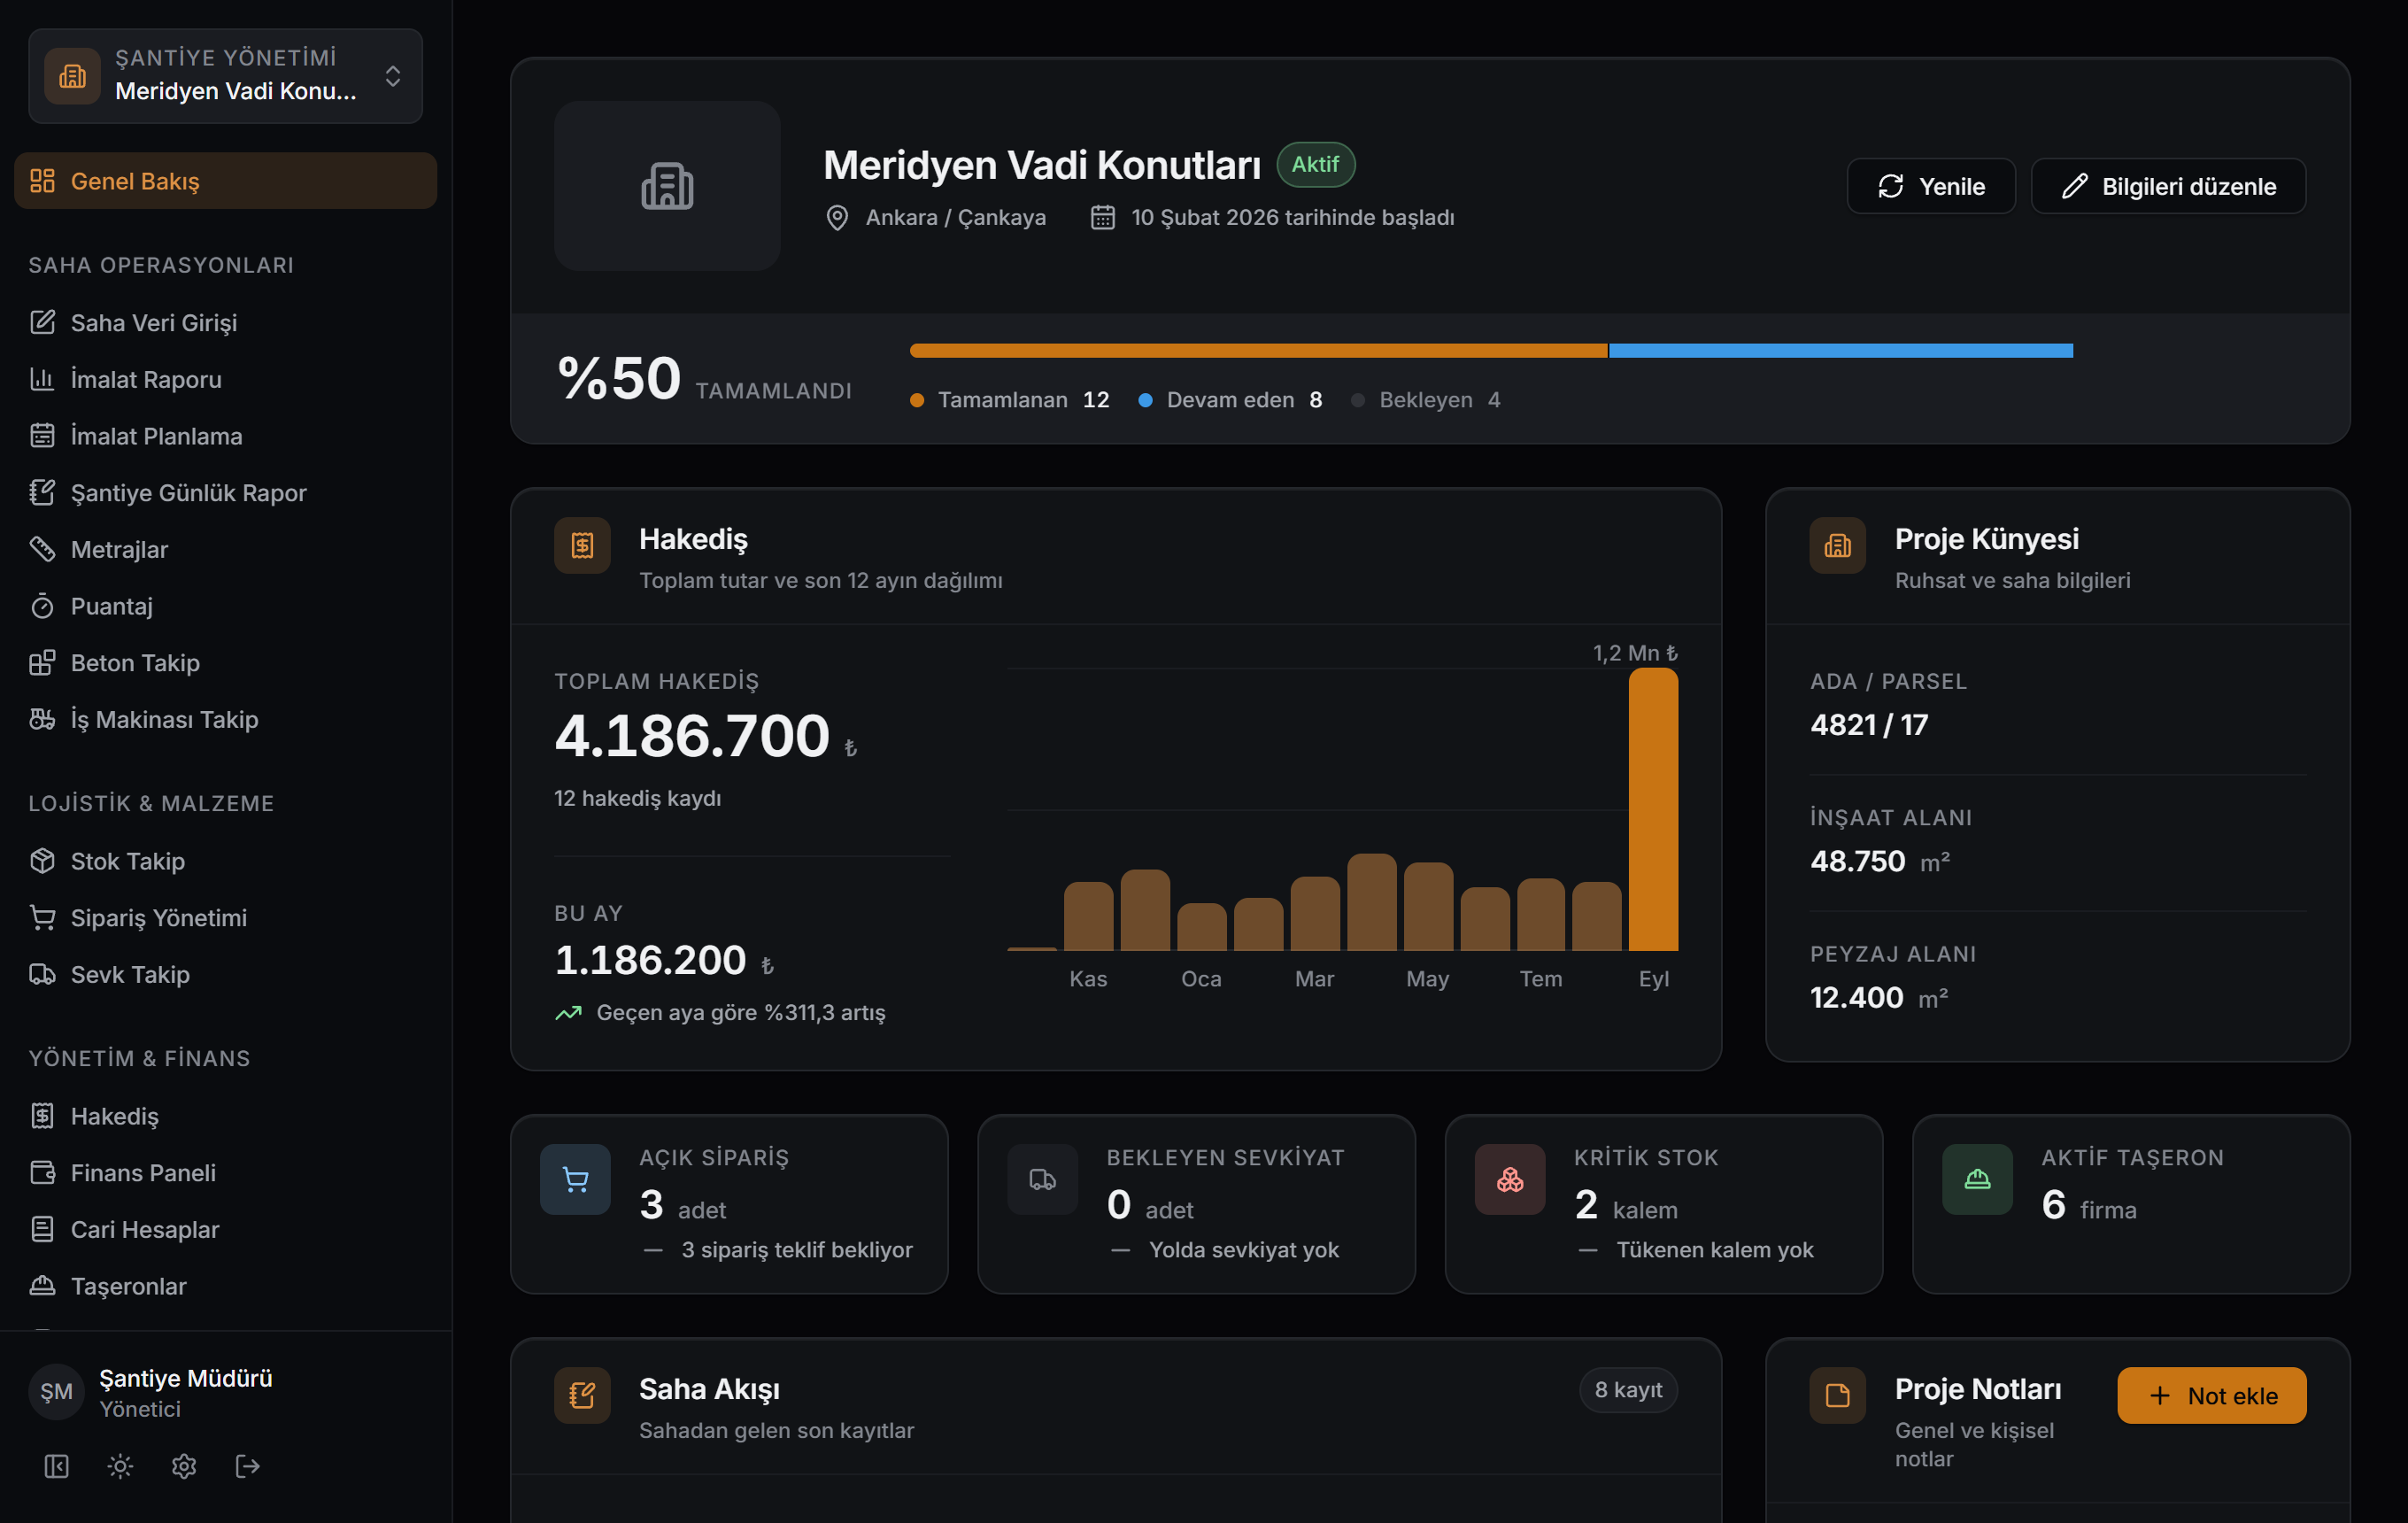Image resolution: width=2408 pixels, height=1523 pixels.
Task: Click the location pin icon
Action: (x=837, y=218)
